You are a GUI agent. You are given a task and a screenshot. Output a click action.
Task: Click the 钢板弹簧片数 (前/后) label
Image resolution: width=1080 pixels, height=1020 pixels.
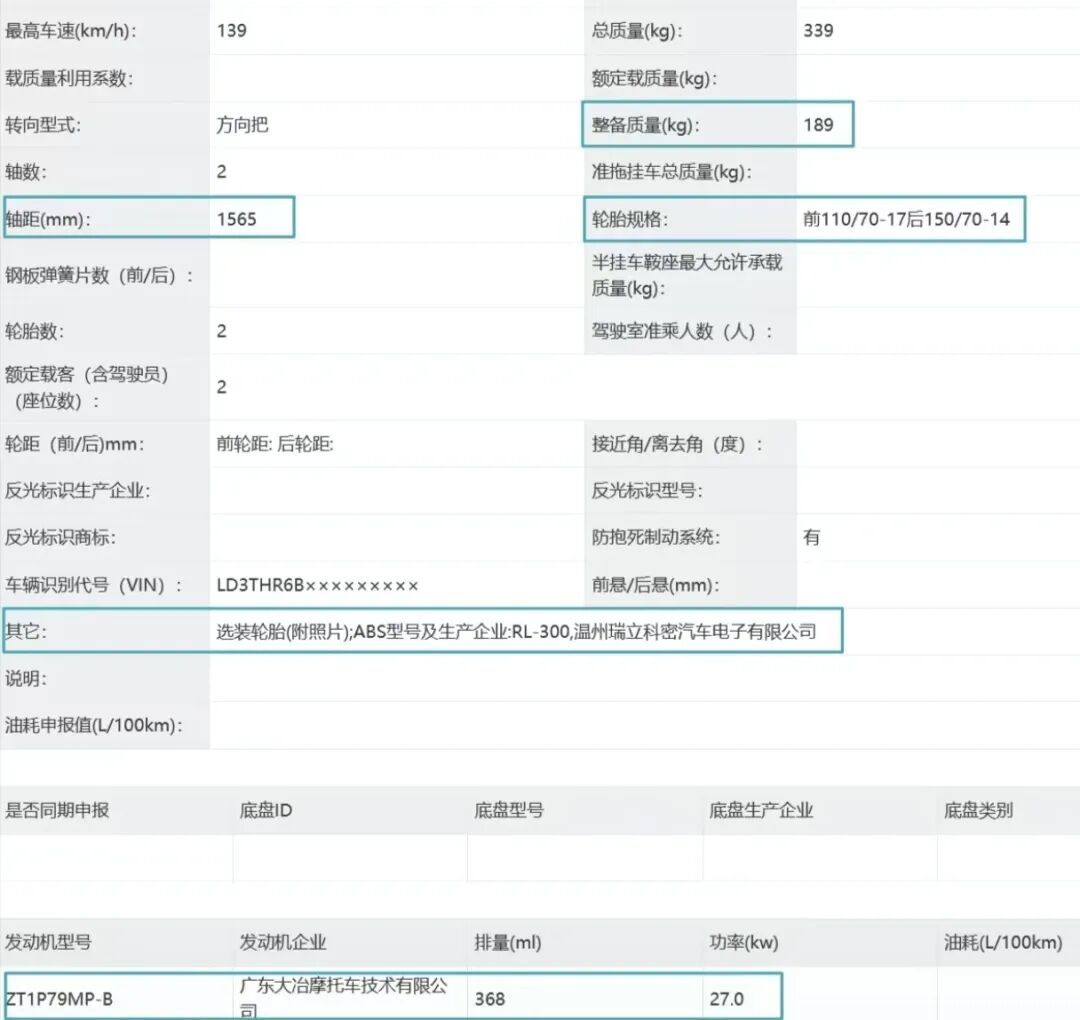[x=99, y=276]
